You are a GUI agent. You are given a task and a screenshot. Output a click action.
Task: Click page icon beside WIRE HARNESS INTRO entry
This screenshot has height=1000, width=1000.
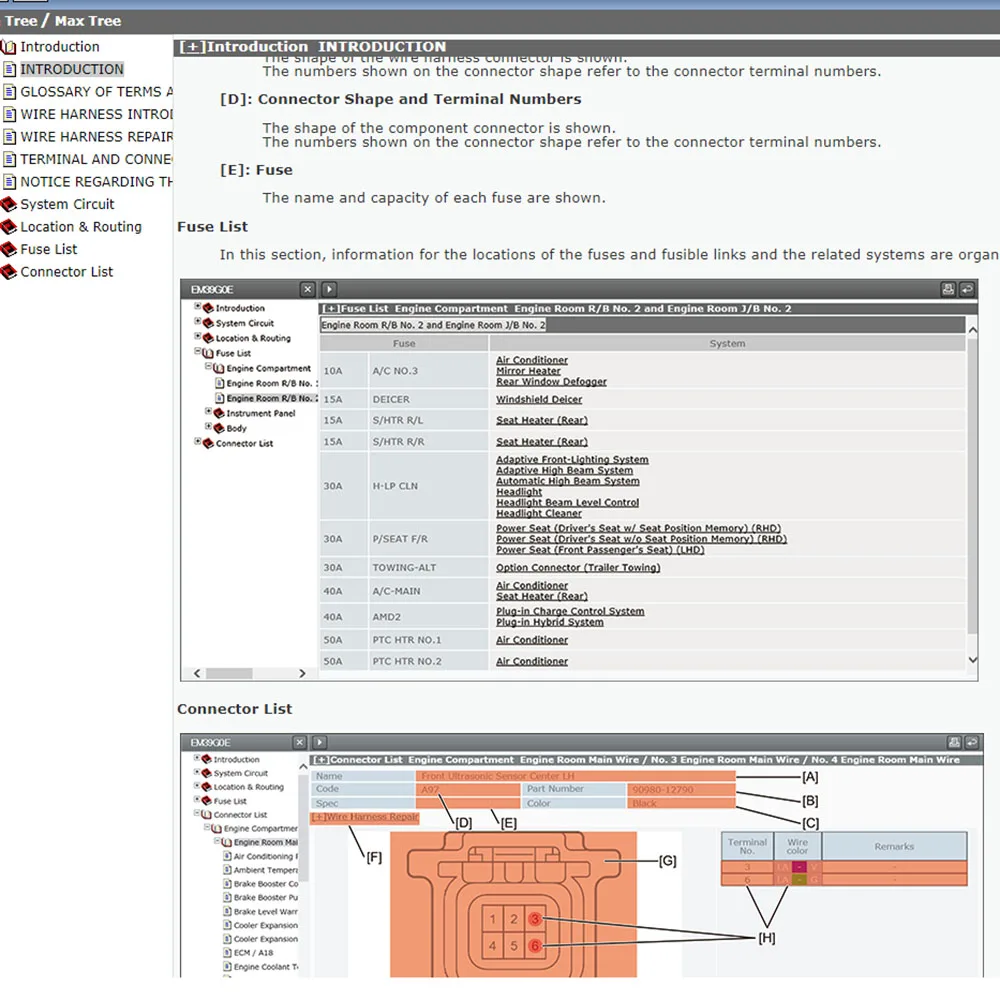pos(10,115)
